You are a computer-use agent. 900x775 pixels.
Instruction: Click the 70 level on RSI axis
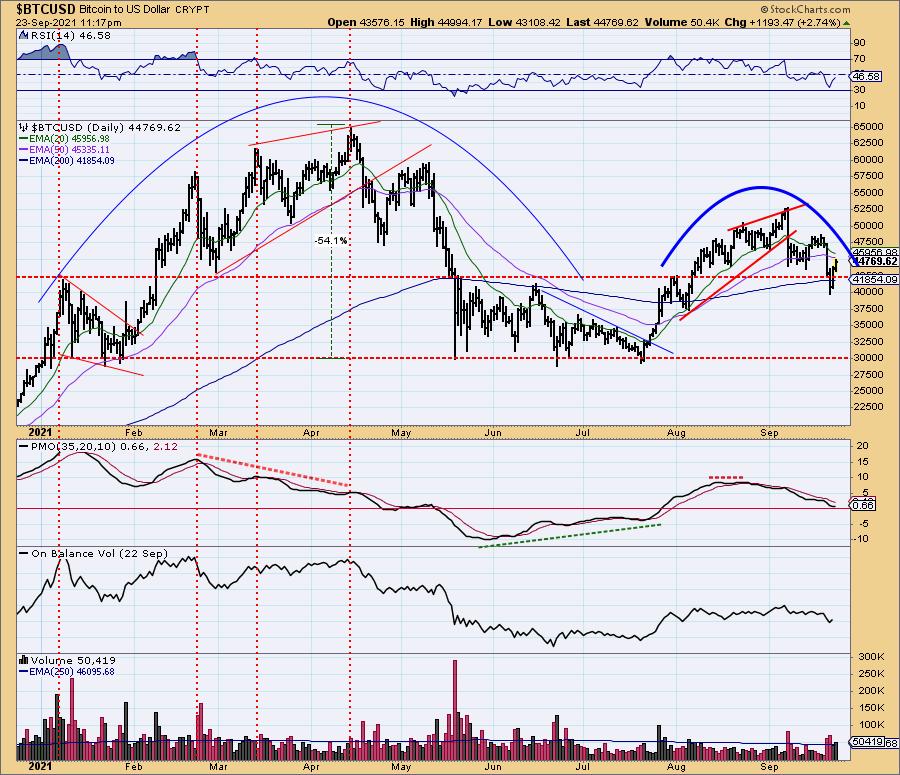[x=859, y=59]
